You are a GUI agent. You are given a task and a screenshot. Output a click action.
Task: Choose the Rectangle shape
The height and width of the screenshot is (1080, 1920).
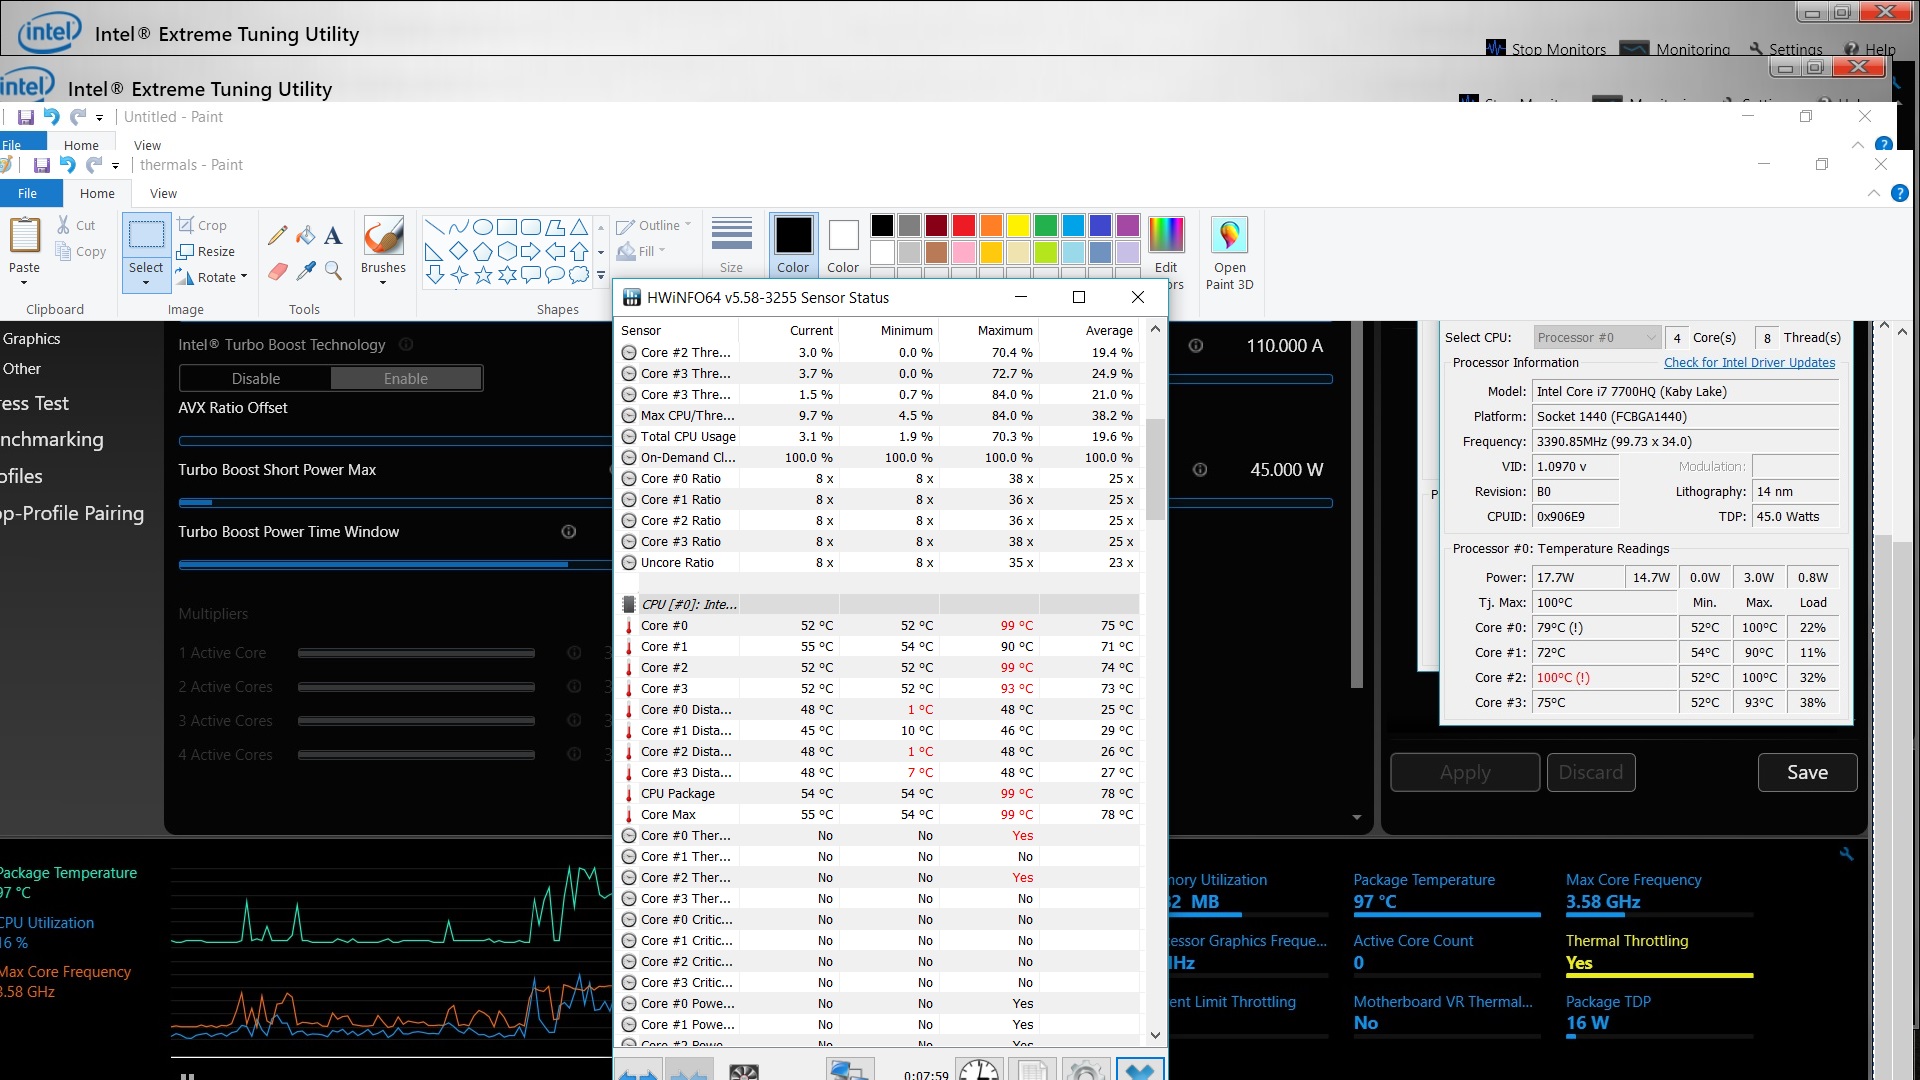tap(507, 227)
